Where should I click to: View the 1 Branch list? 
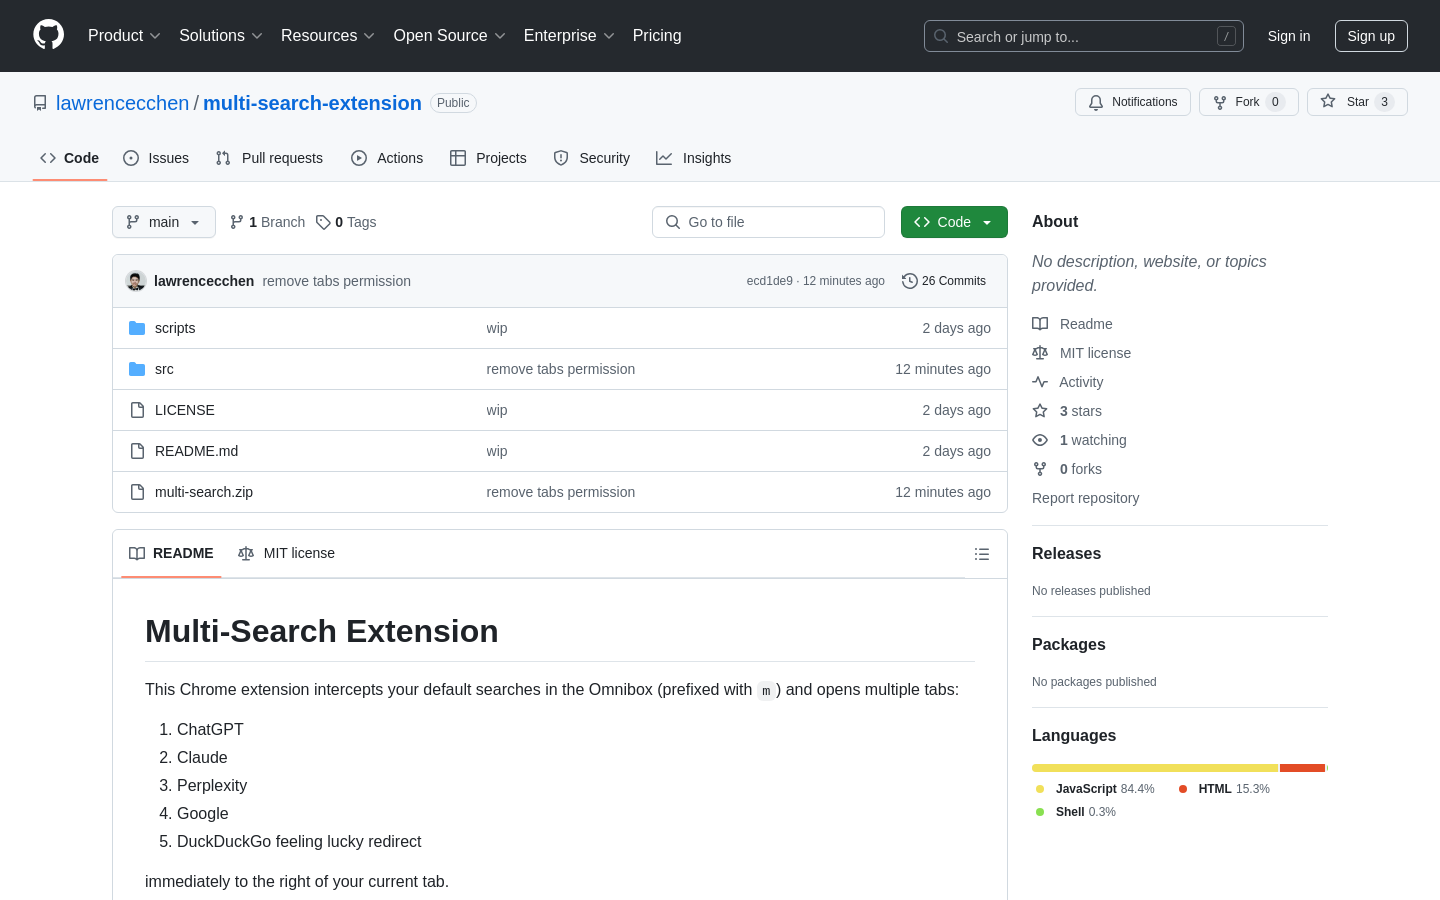(x=267, y=222)
